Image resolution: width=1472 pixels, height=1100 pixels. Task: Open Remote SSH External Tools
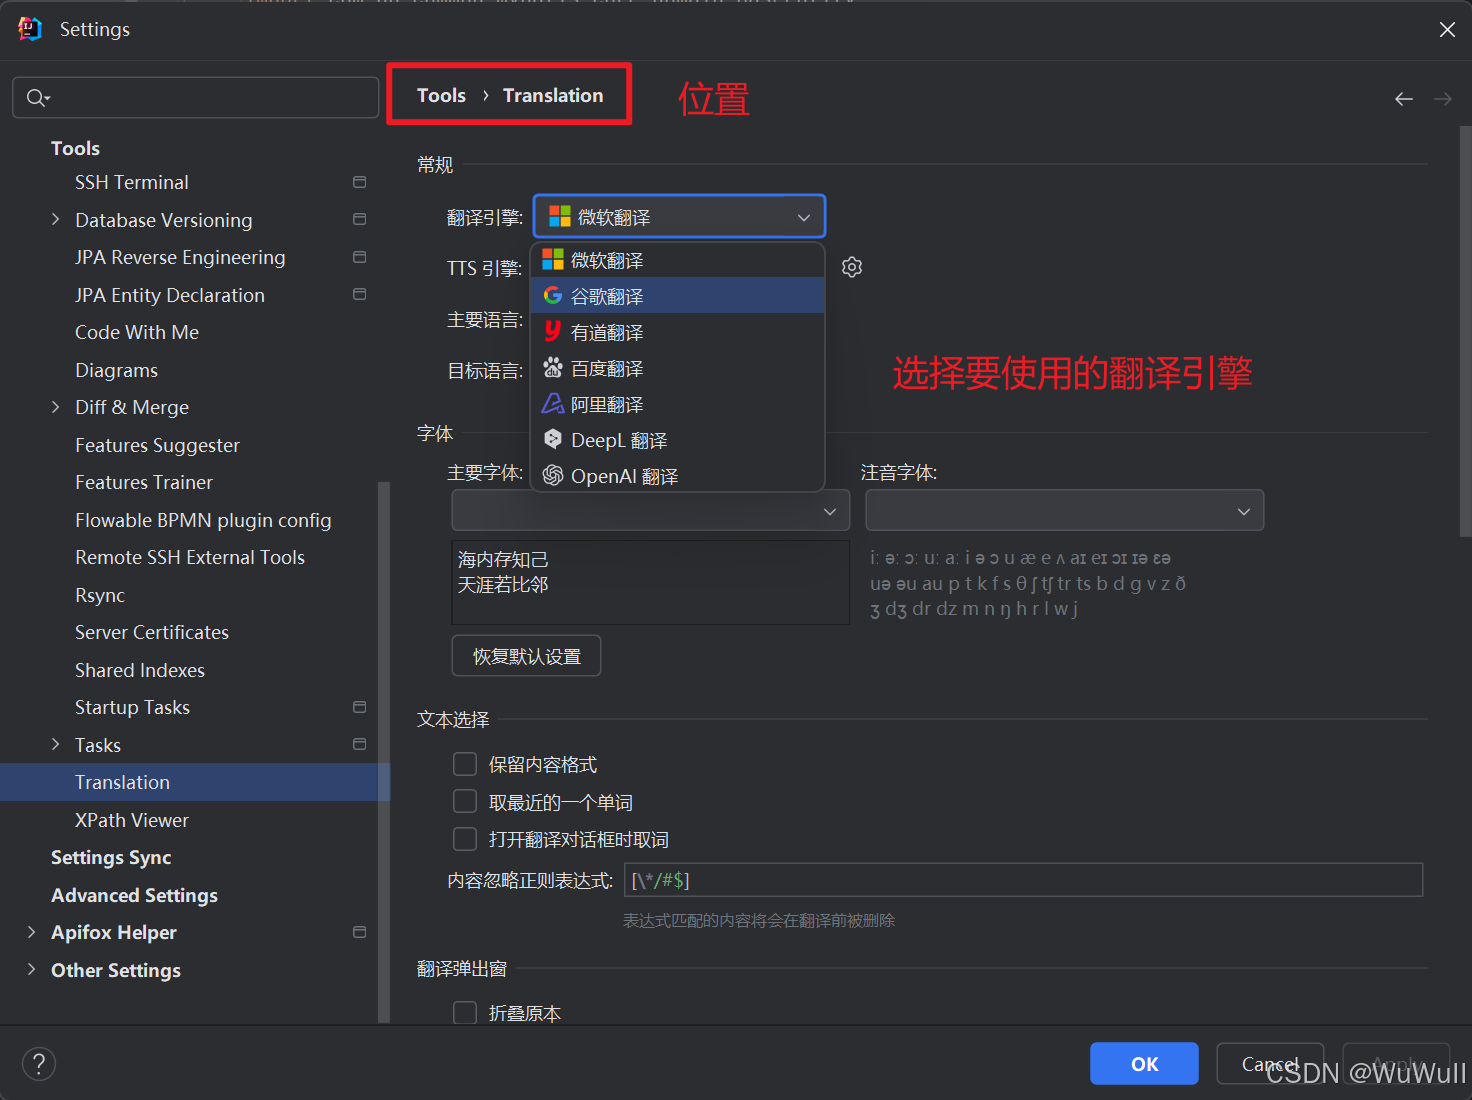tap(190, 557)
